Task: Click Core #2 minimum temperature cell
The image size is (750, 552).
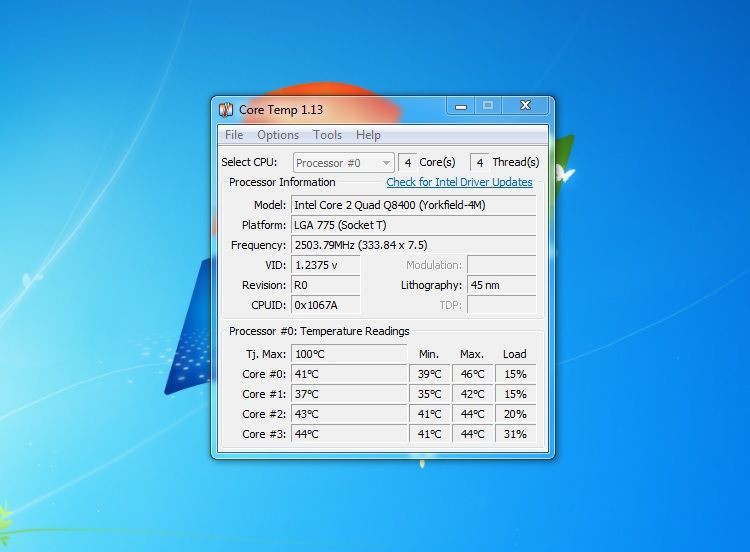Action: (430, 415)
